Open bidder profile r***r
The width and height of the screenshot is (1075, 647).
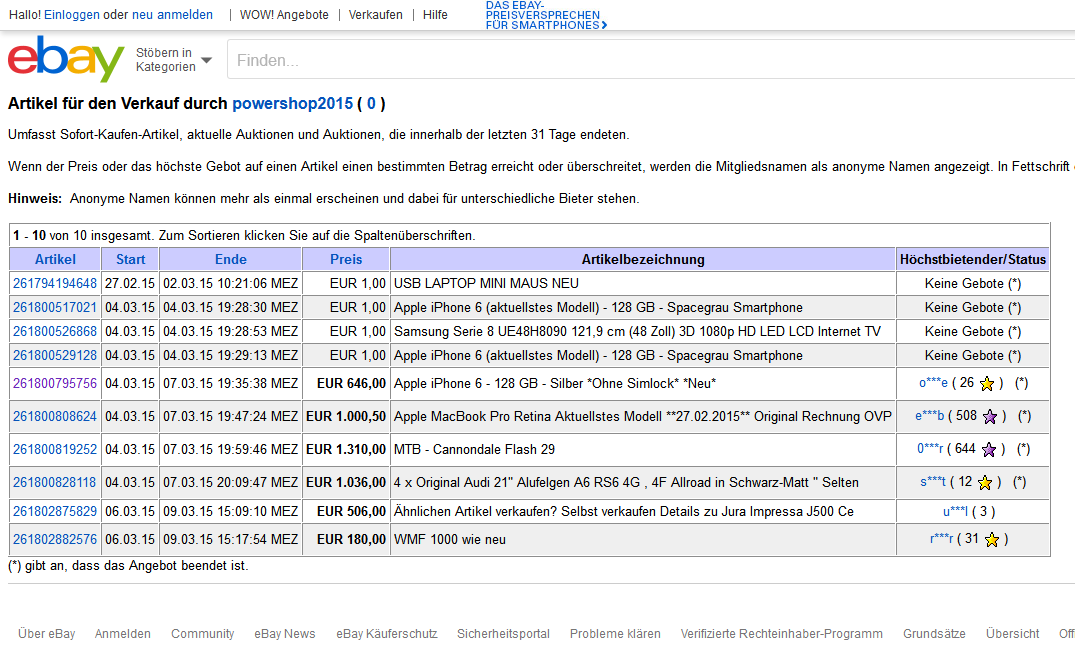click(x=941, y=539)
